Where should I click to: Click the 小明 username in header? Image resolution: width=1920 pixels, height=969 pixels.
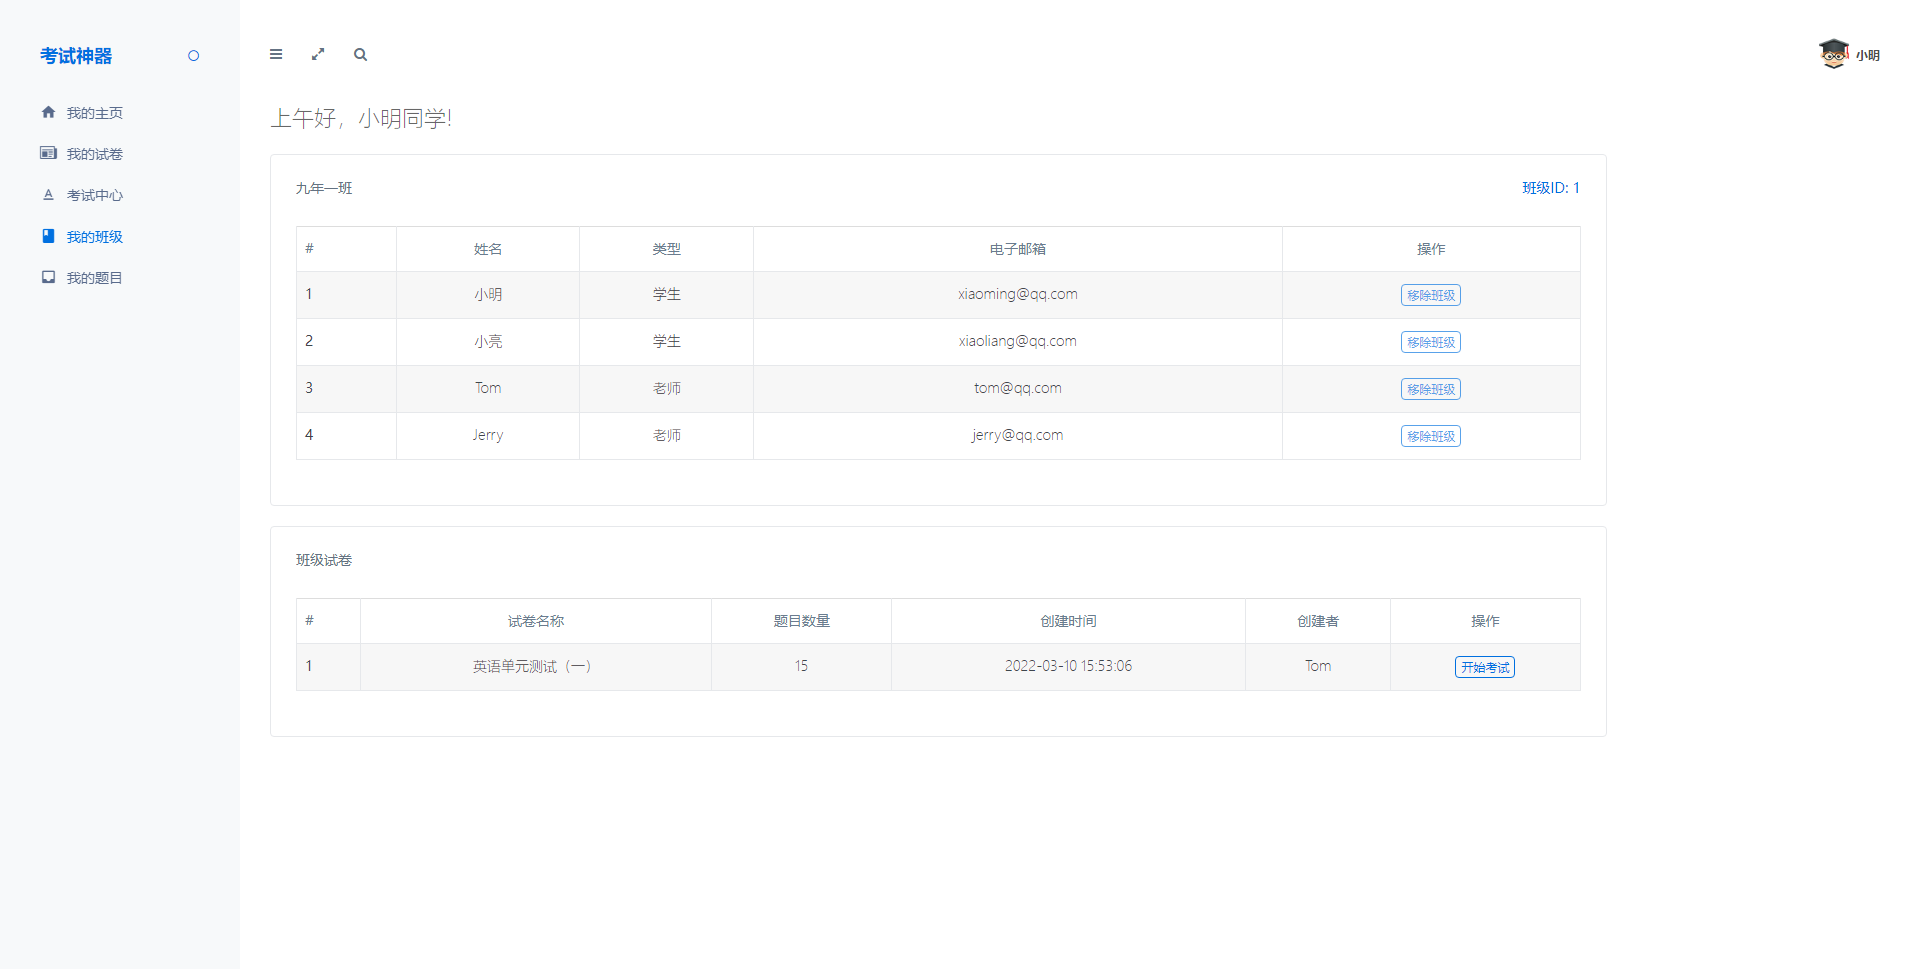tap(1868, 56)
